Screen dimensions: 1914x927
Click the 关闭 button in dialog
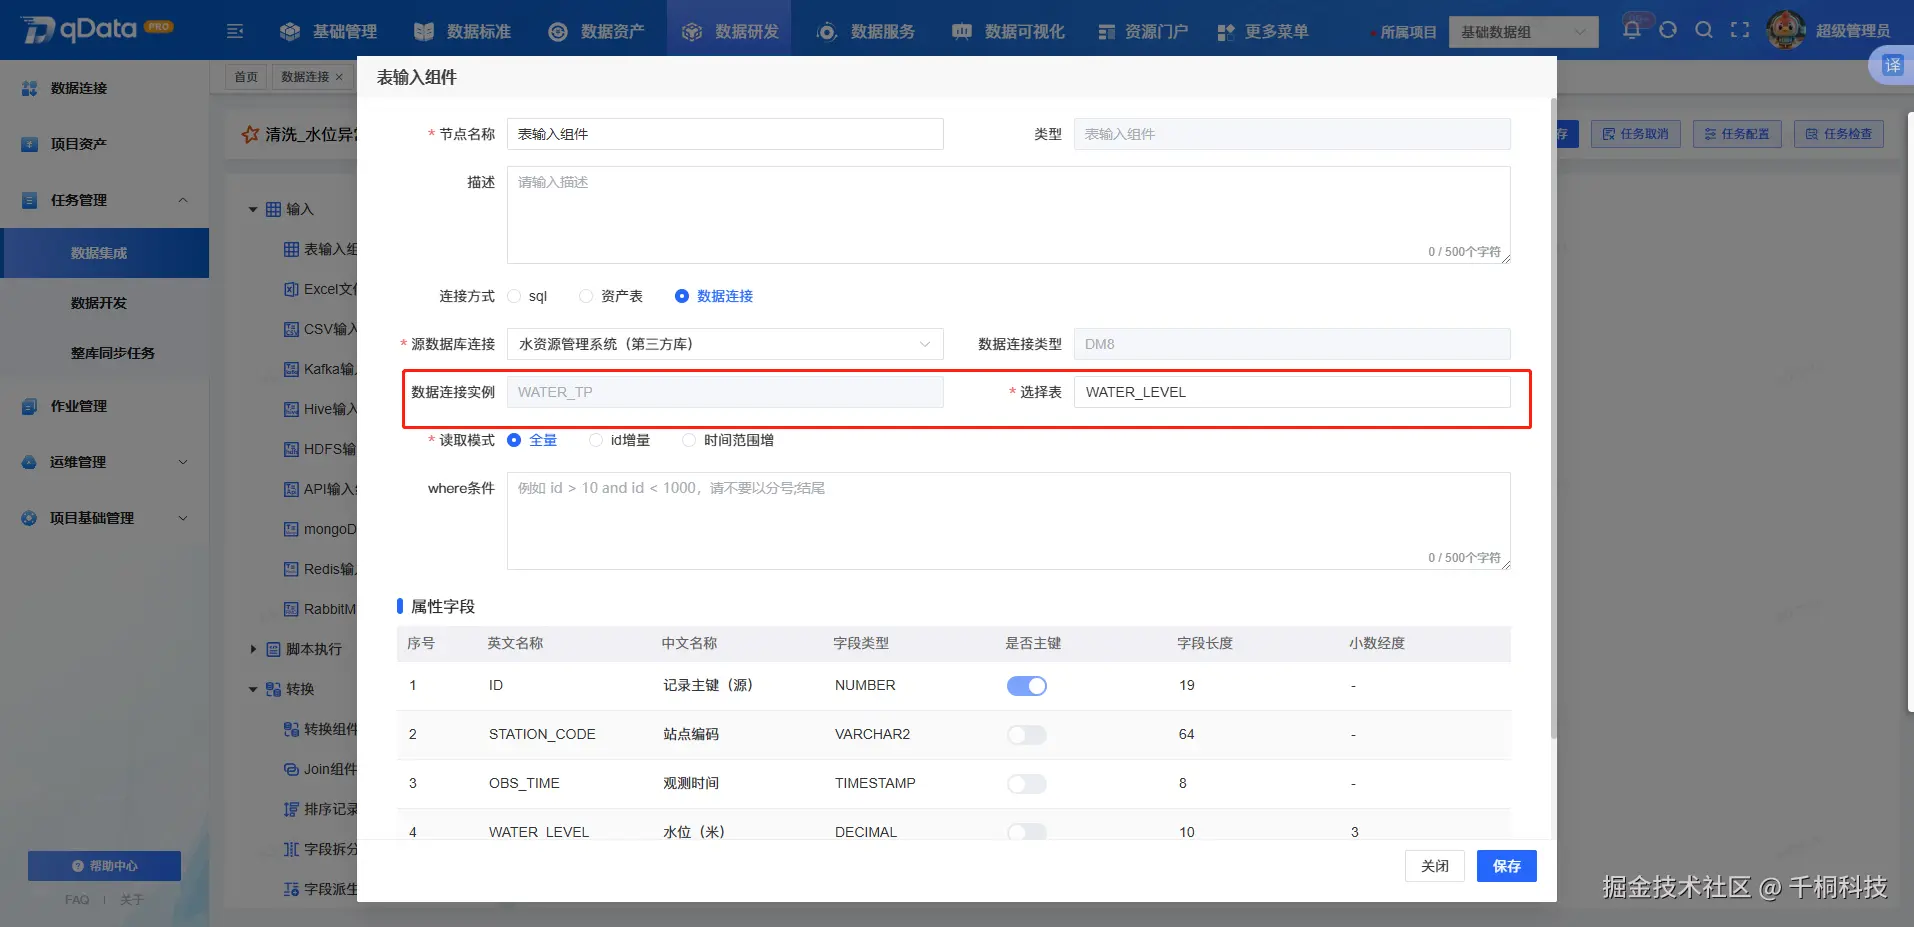1435,866
